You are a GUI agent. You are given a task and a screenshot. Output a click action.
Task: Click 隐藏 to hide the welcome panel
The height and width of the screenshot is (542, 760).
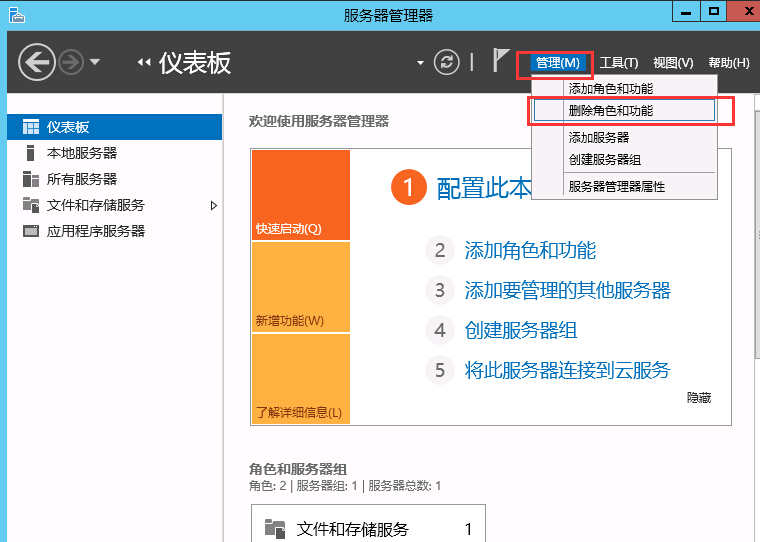[698, 397]
